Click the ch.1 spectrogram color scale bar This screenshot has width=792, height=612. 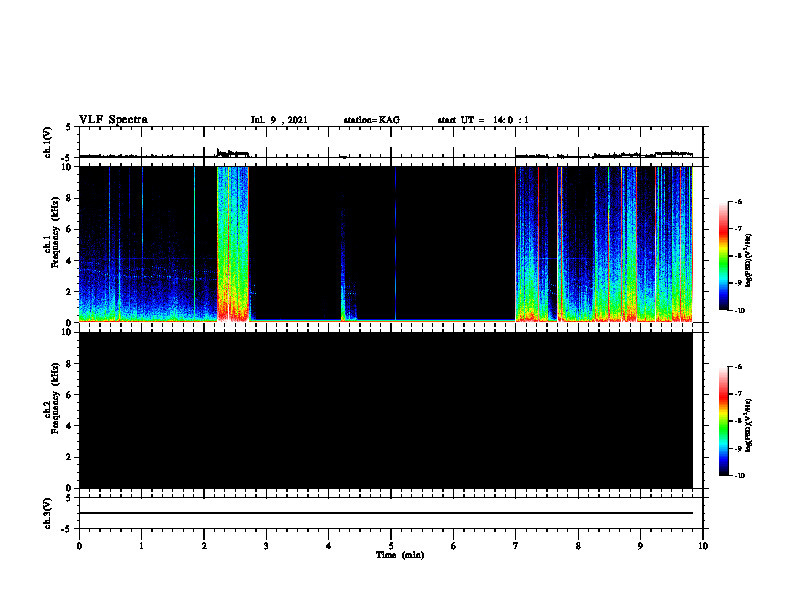(x=723, y=256)
